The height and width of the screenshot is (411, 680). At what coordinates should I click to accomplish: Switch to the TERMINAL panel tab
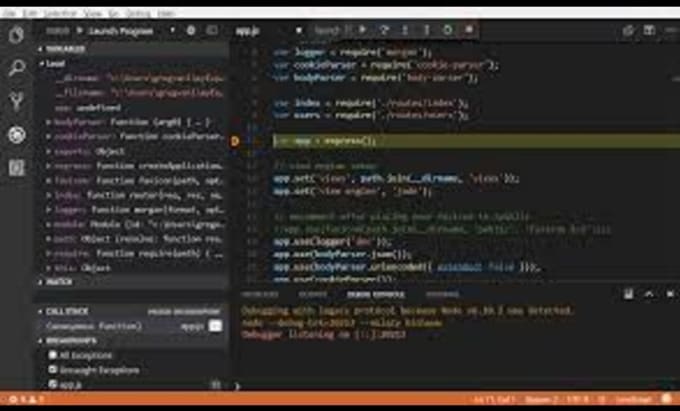click(x=442, y=294)
